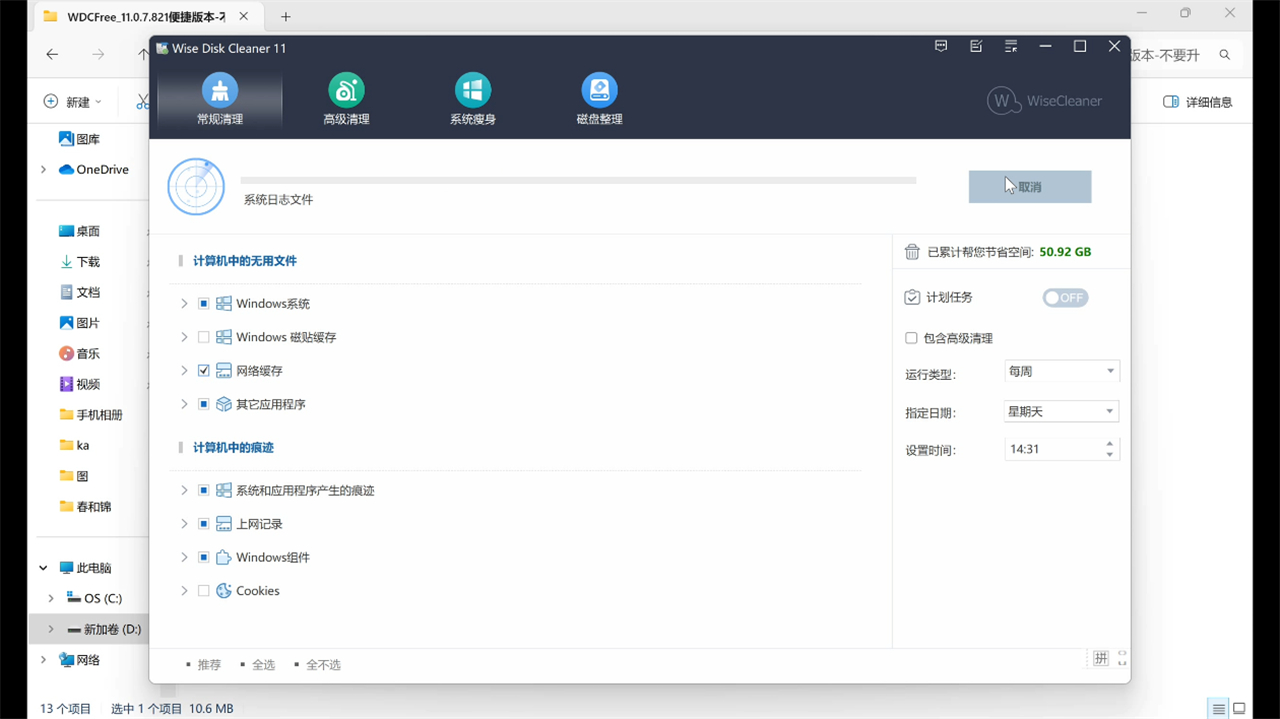Viewport: 1280px width, 719px height.
Task: Click the 设置时间 14:31 time field
Action: pyautogui.click(x=1054, y=449)
